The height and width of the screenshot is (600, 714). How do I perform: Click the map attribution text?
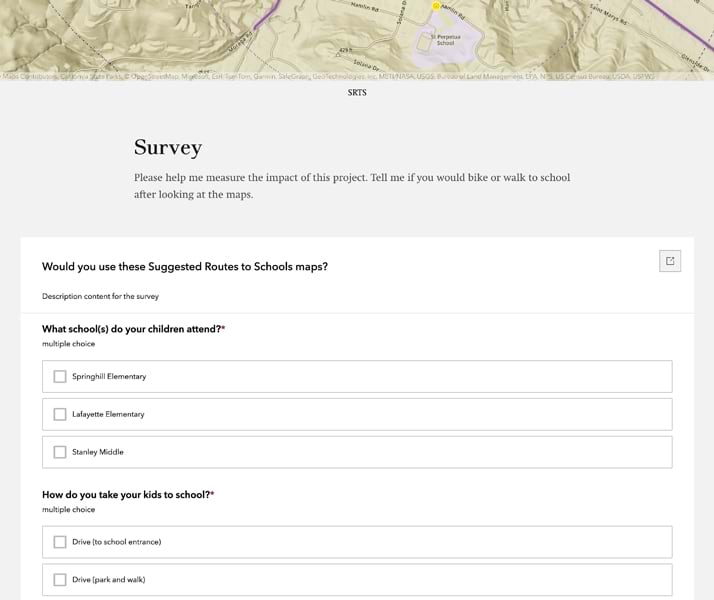click(x=330, y=76)
